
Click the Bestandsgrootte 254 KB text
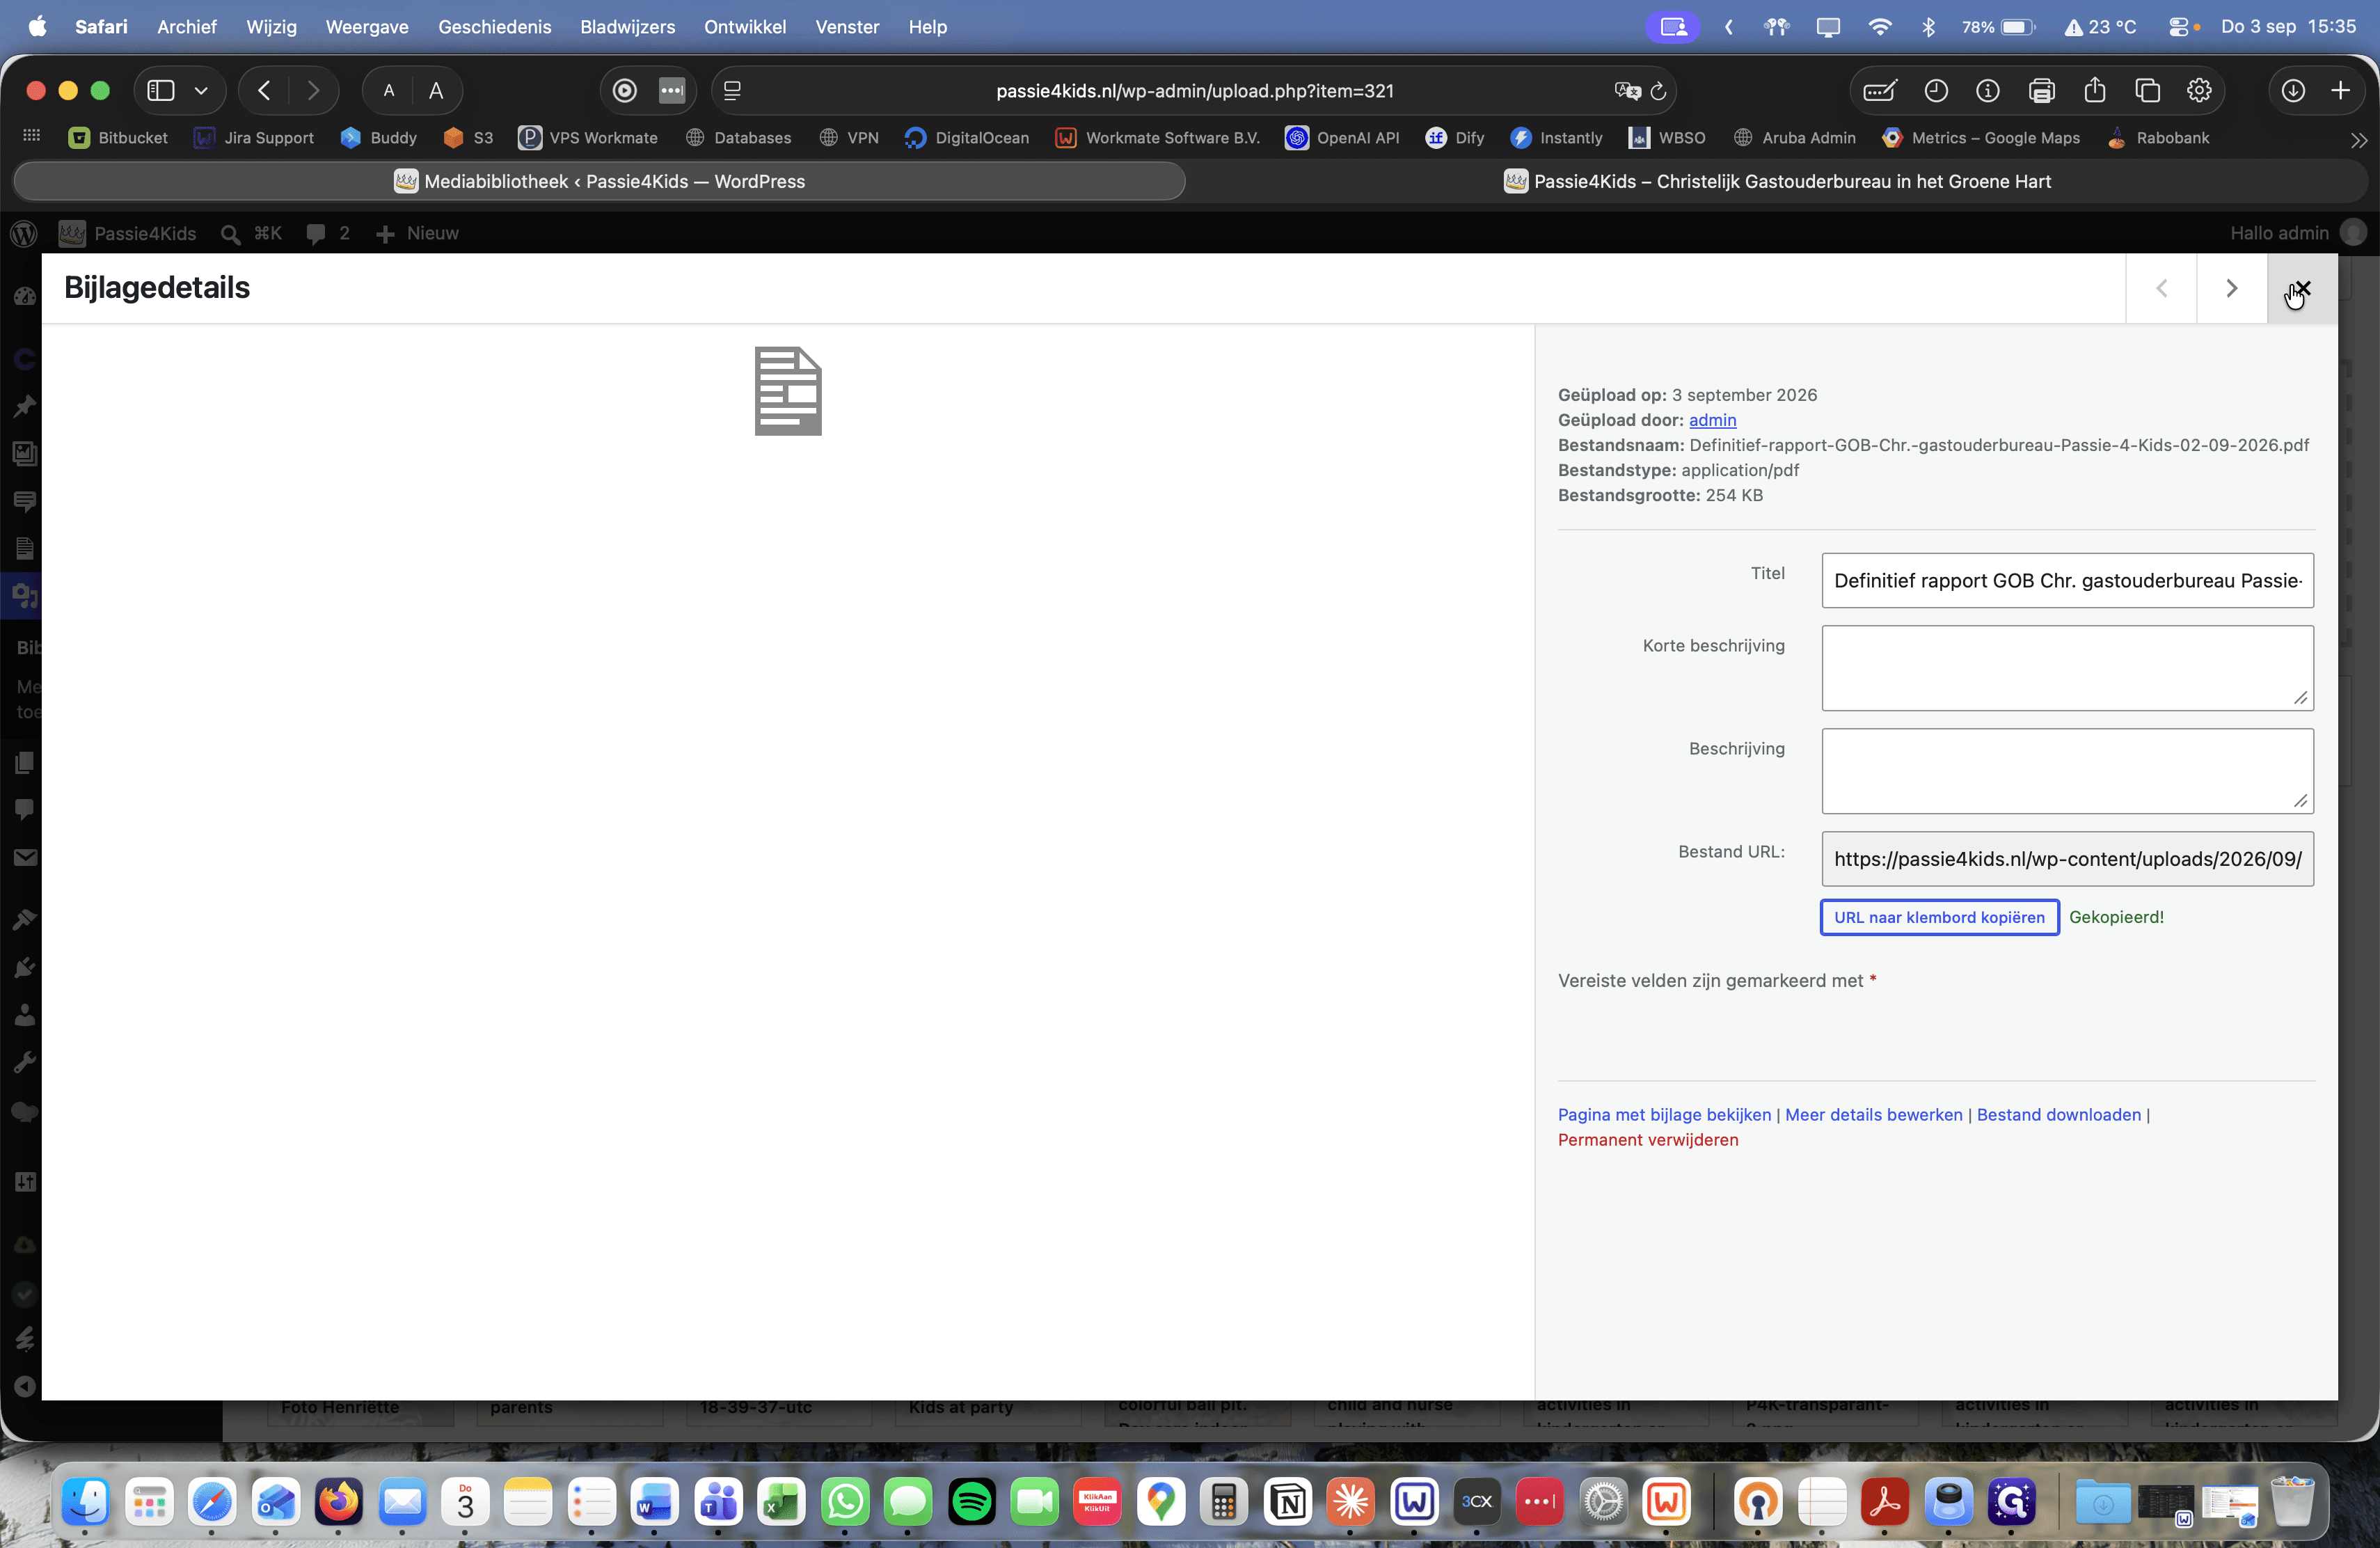(1660, 495)
